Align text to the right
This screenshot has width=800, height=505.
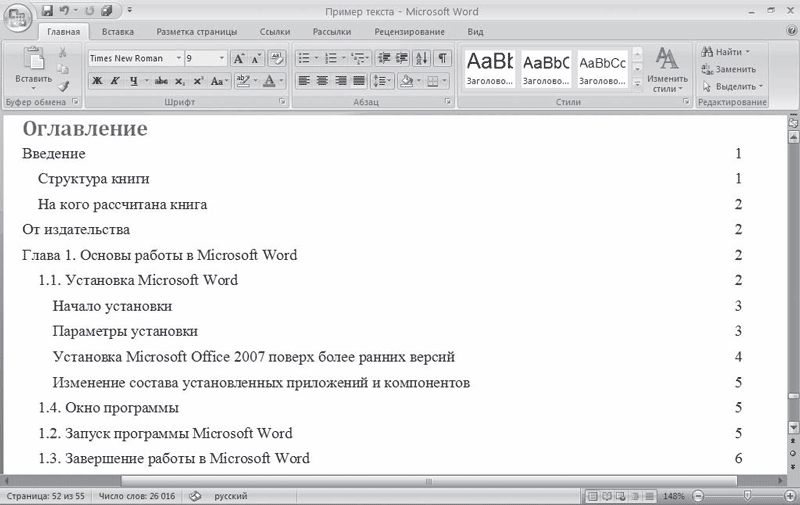(340, 81)
